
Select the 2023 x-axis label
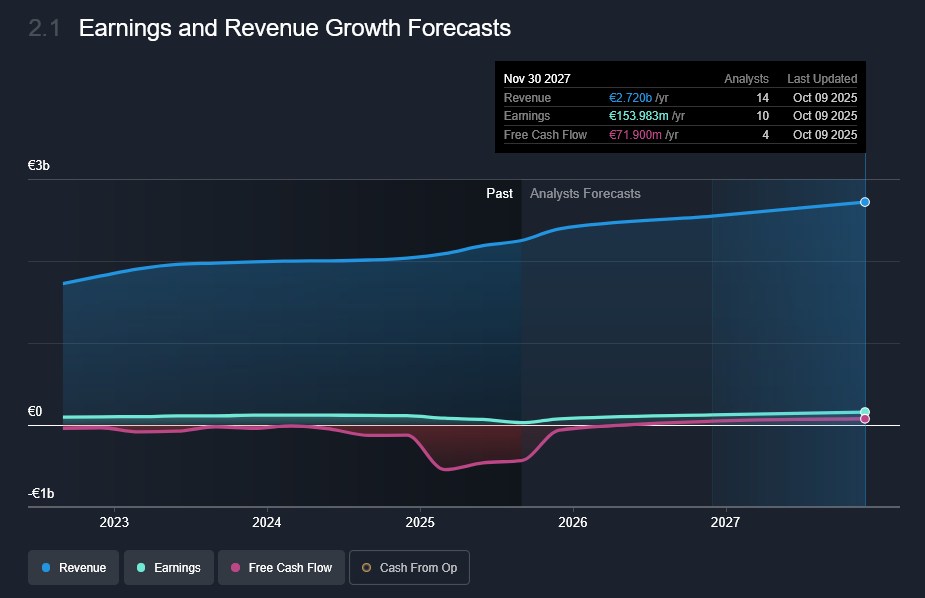(x=114, y=523)
